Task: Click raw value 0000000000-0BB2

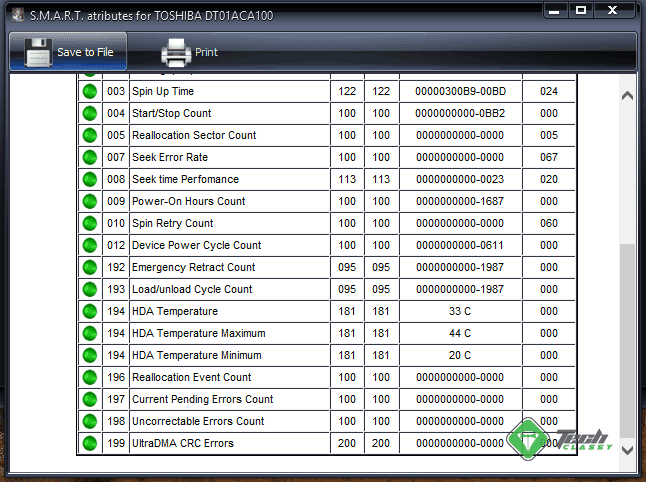Action: [x=460, y=113]
